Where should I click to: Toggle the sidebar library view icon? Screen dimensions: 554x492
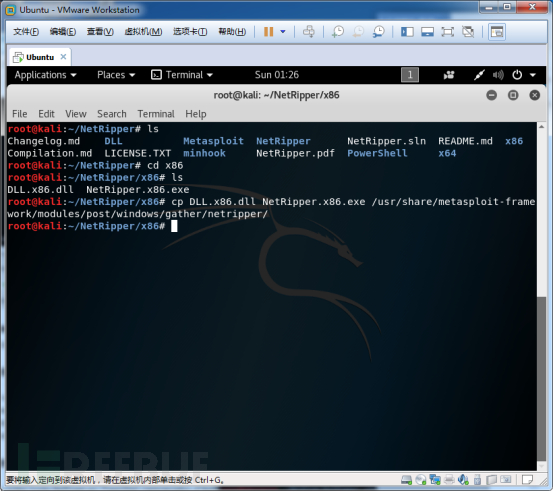(407, 32)
